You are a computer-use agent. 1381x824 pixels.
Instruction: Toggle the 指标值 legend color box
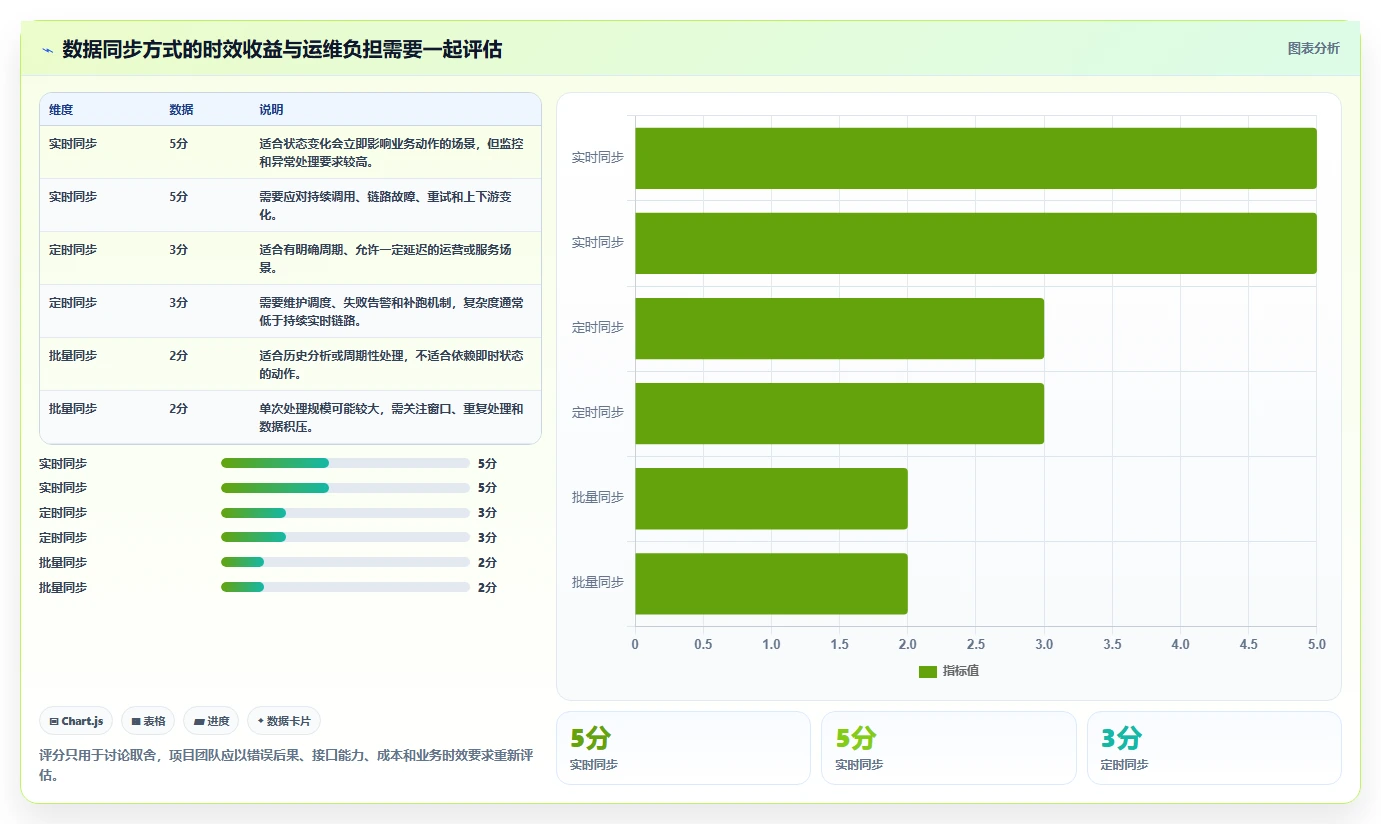928,671
